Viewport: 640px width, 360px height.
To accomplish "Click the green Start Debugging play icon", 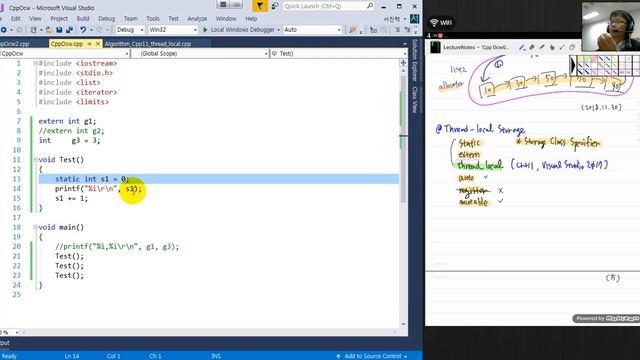I will coord(205,30).
